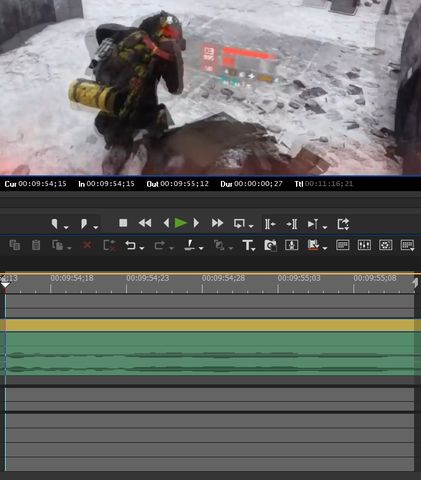
Task: Open the Palette display toggle menu icon
Action: (x=407, y=245)
